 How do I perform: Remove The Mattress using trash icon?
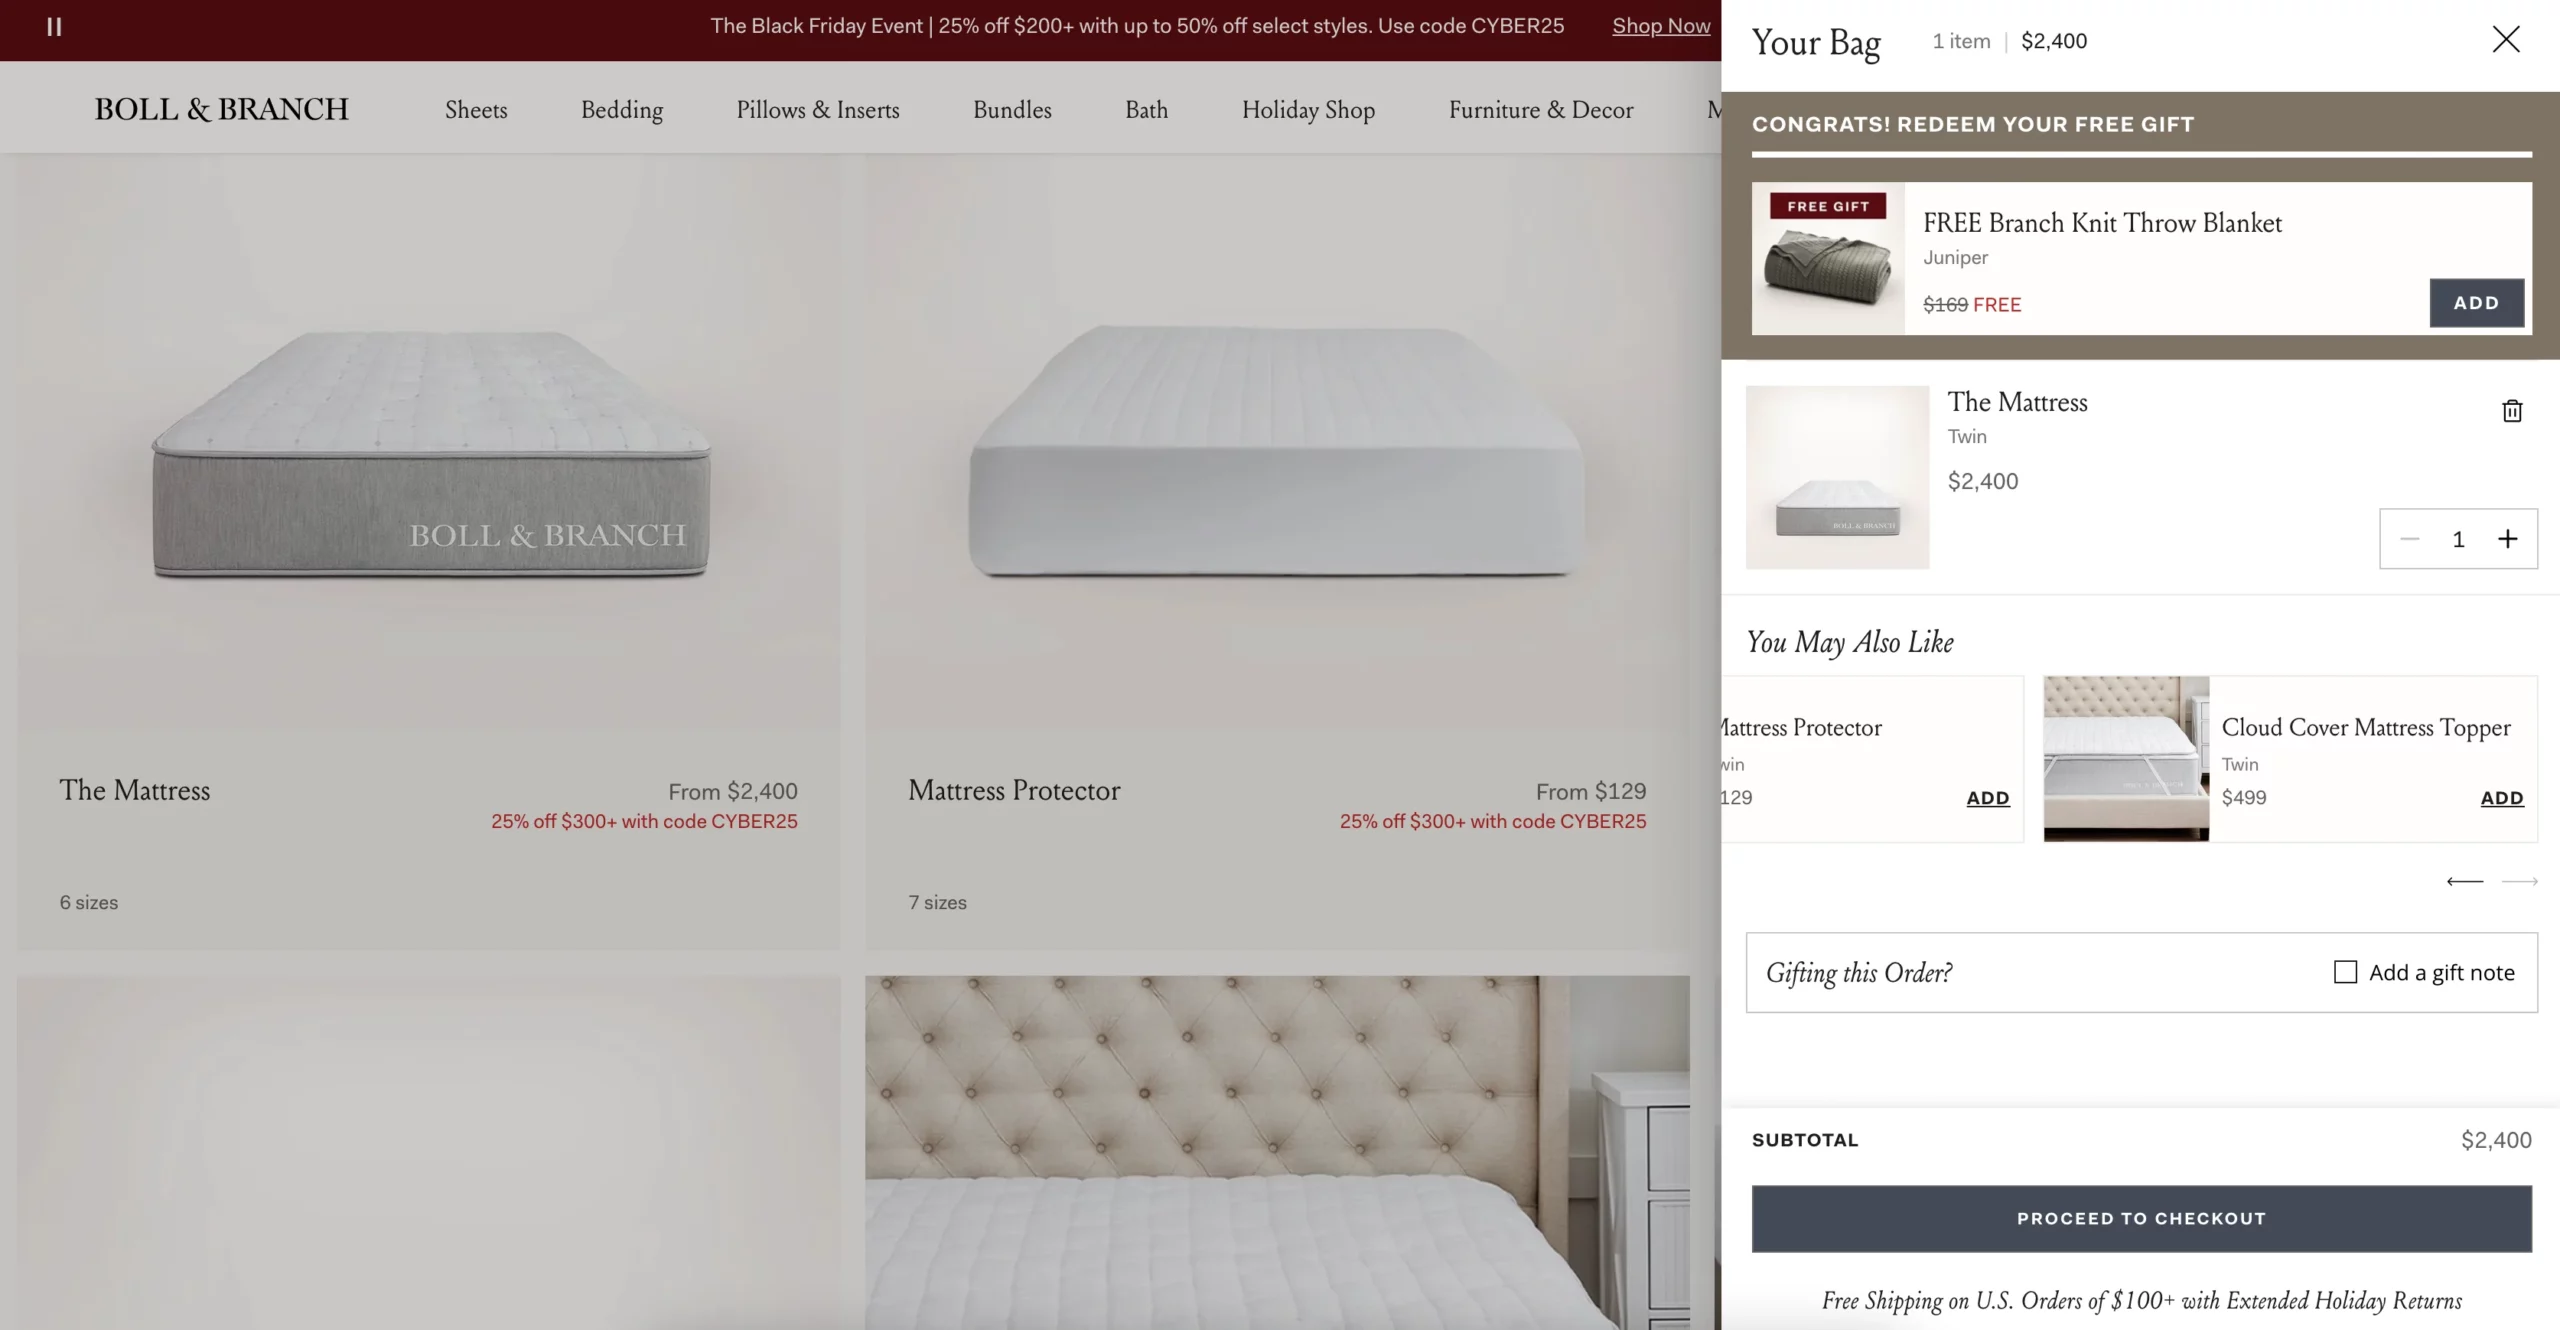click(x=2512, y=411)
